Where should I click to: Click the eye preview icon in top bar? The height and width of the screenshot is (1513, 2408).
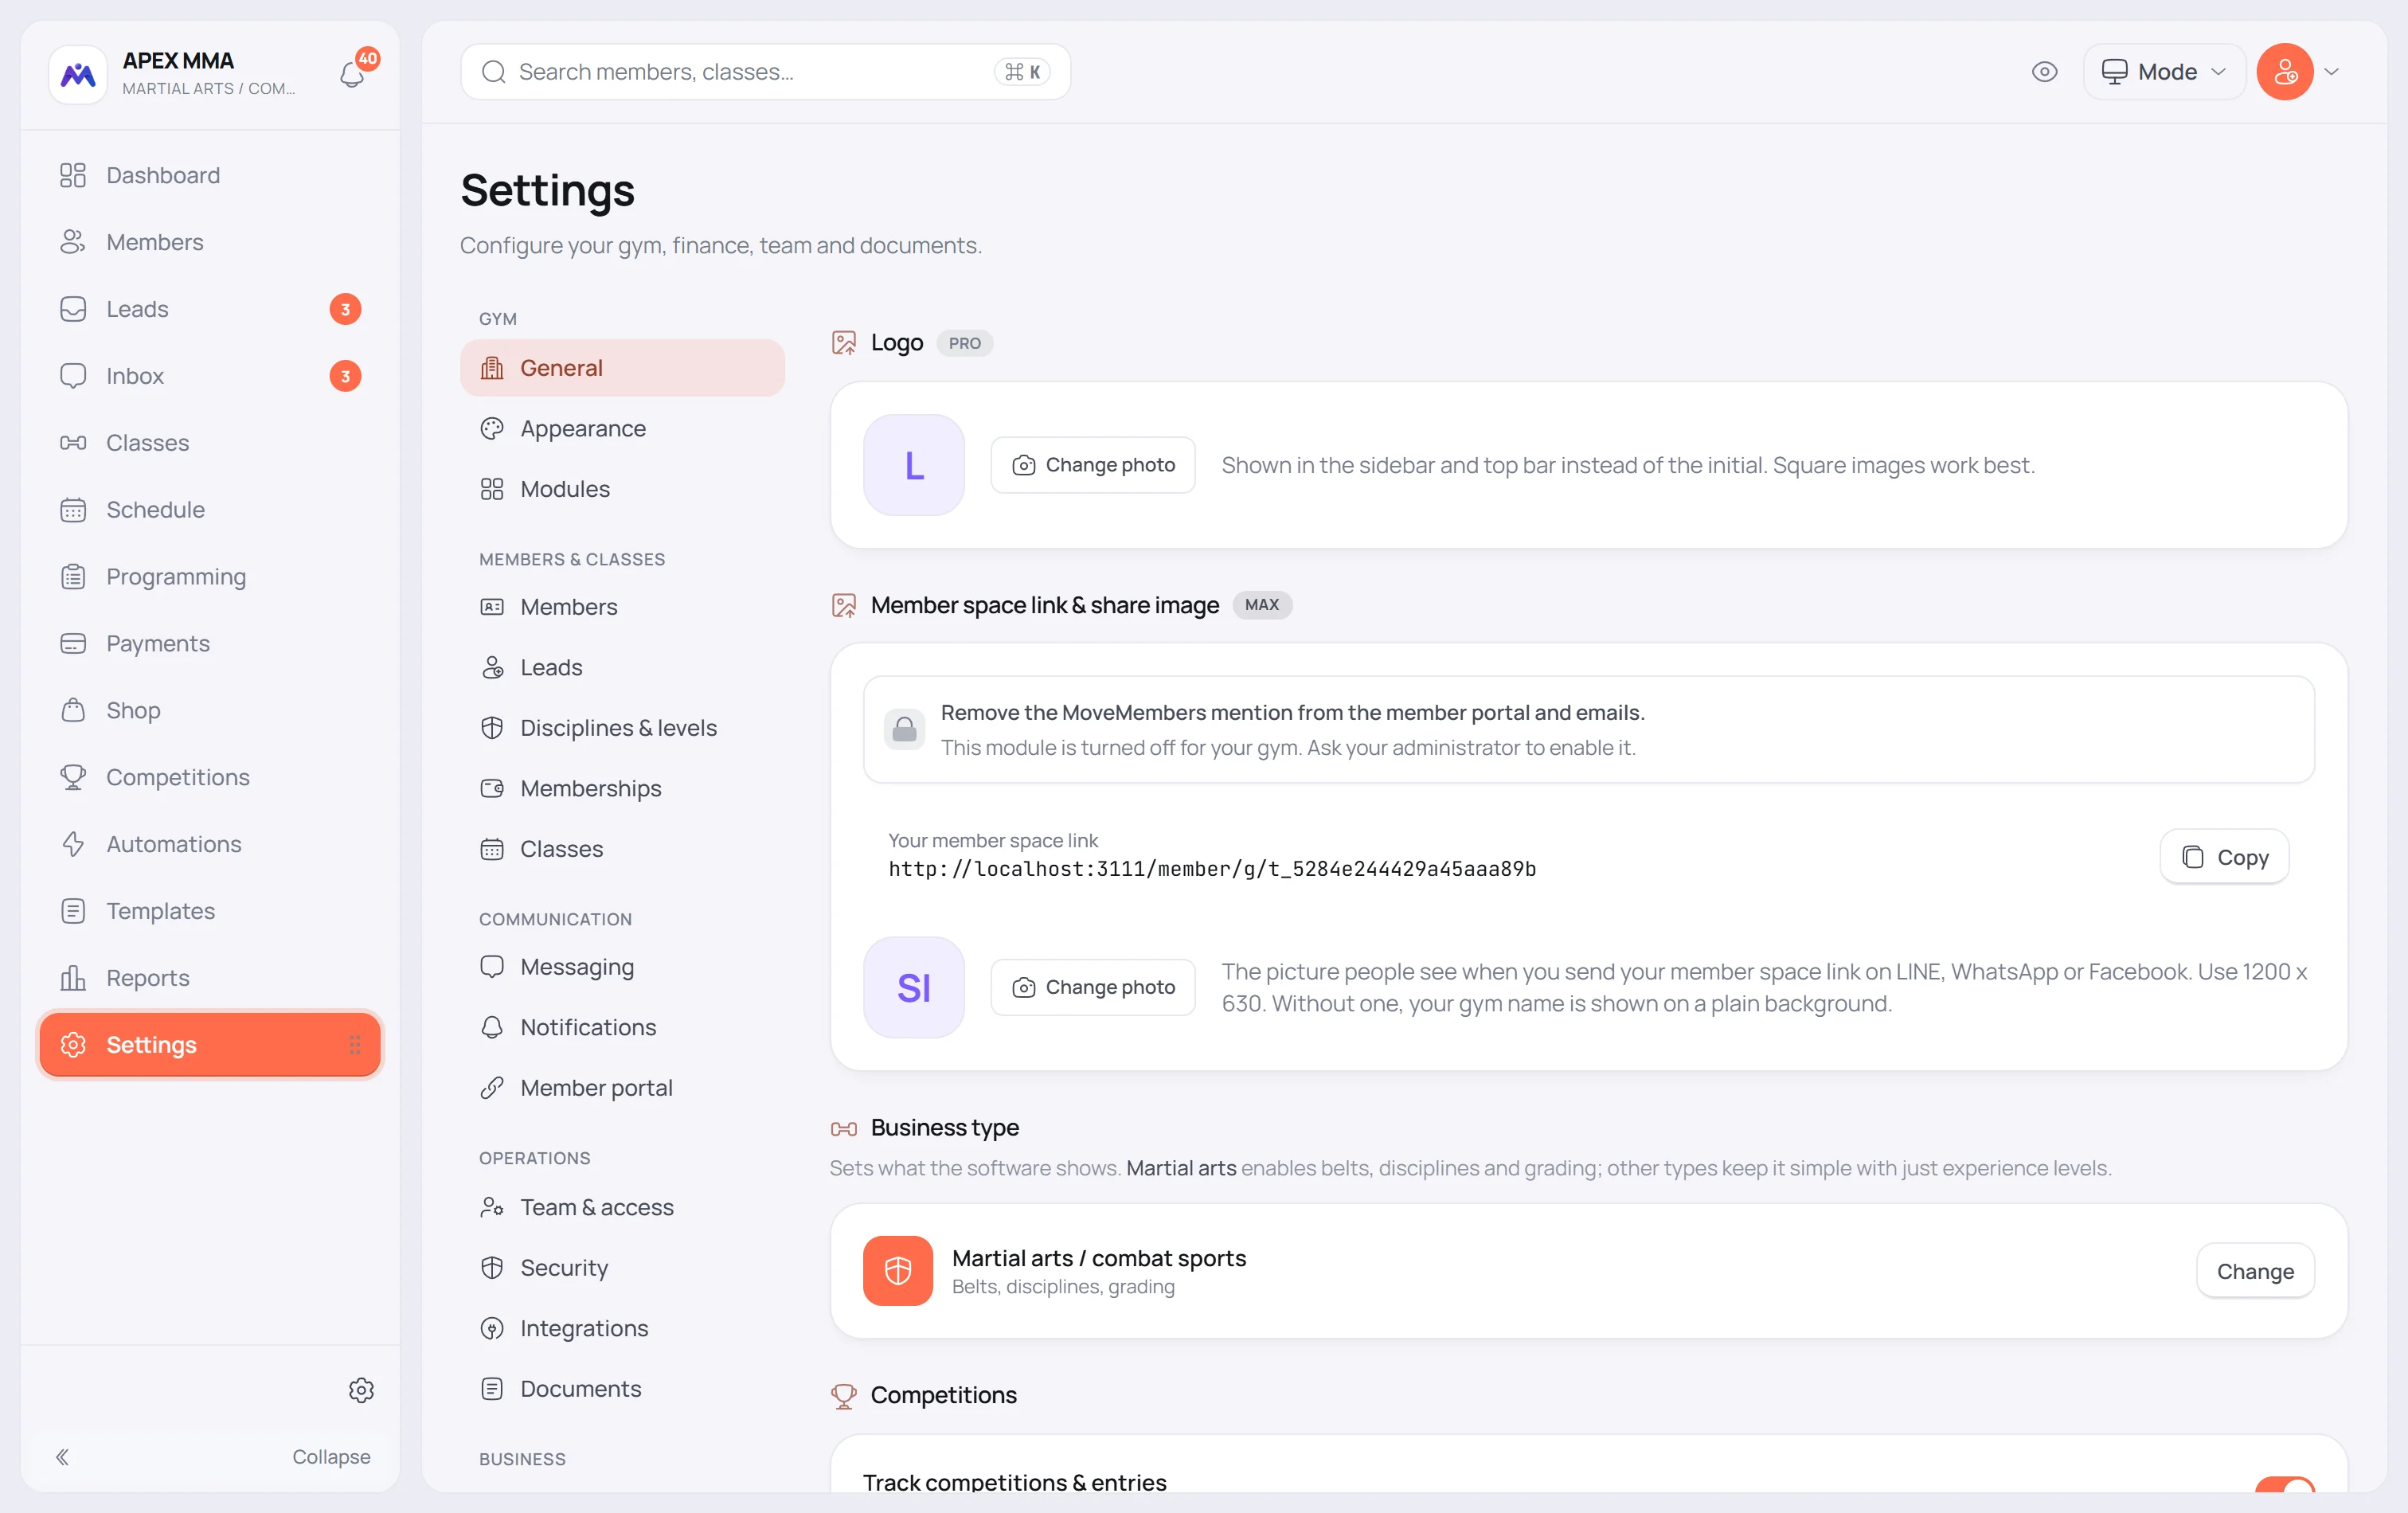click(2044, 72)
